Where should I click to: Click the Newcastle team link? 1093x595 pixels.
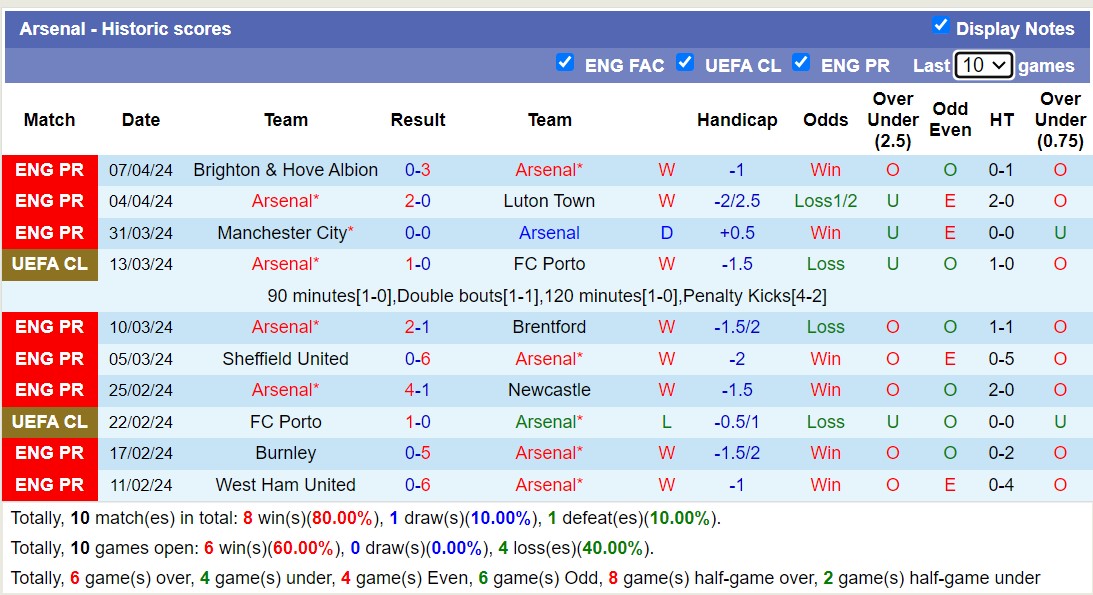pyautogui.click(x=549, y=390)
